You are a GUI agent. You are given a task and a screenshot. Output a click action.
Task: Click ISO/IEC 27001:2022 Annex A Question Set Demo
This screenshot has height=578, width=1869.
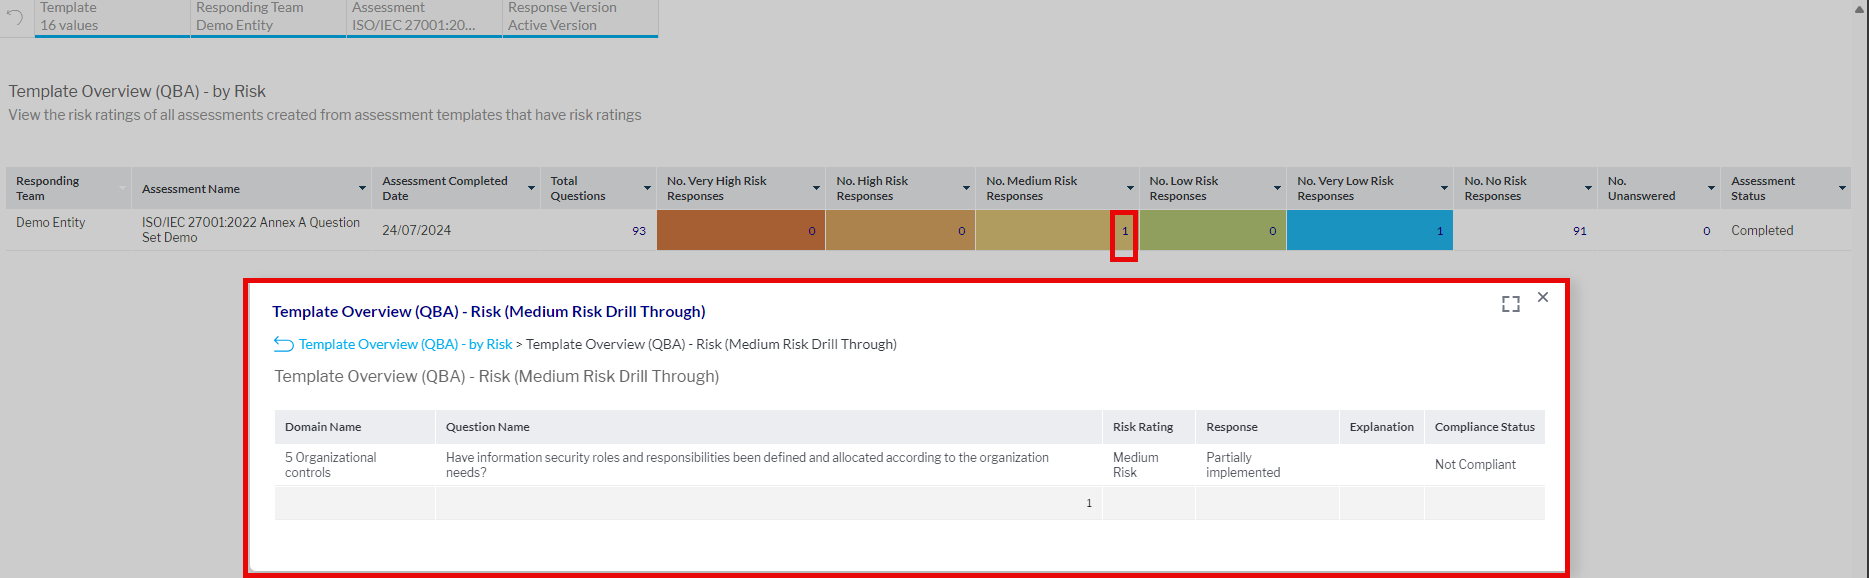point(251,230)
